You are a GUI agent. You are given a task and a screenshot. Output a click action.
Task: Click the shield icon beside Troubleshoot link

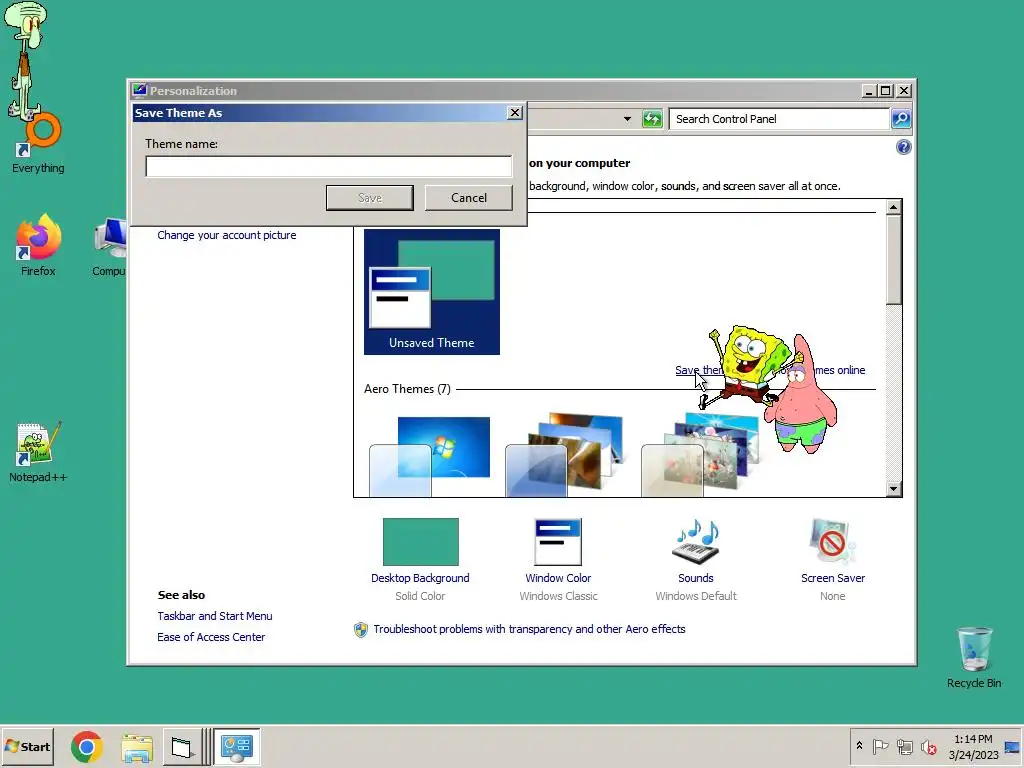(x=360, y=630)
